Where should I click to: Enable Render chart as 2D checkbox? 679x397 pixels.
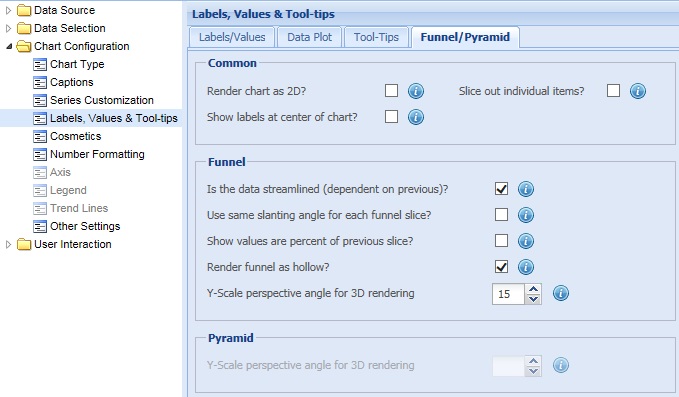pos(391,90)
